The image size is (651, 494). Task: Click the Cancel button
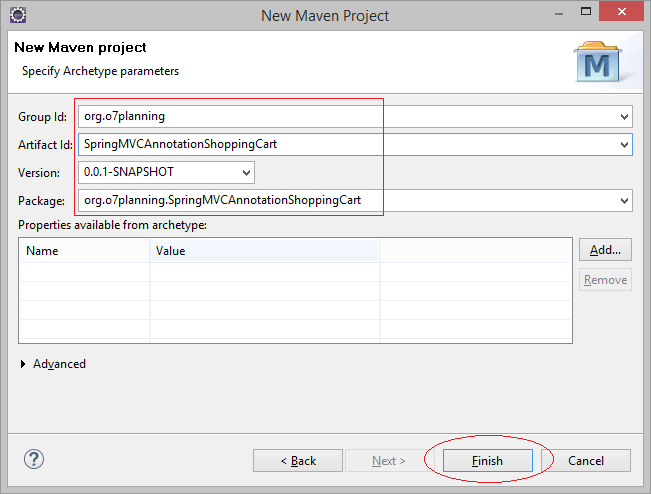click(586, 460)
